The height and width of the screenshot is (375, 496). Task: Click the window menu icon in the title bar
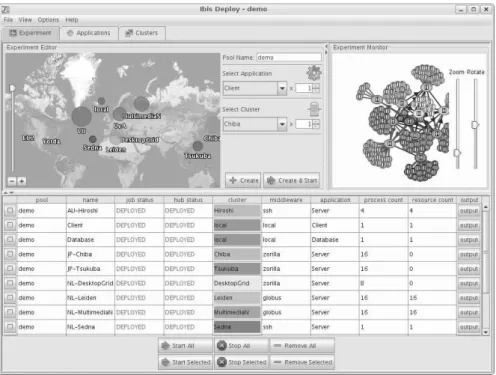point(6,9)
